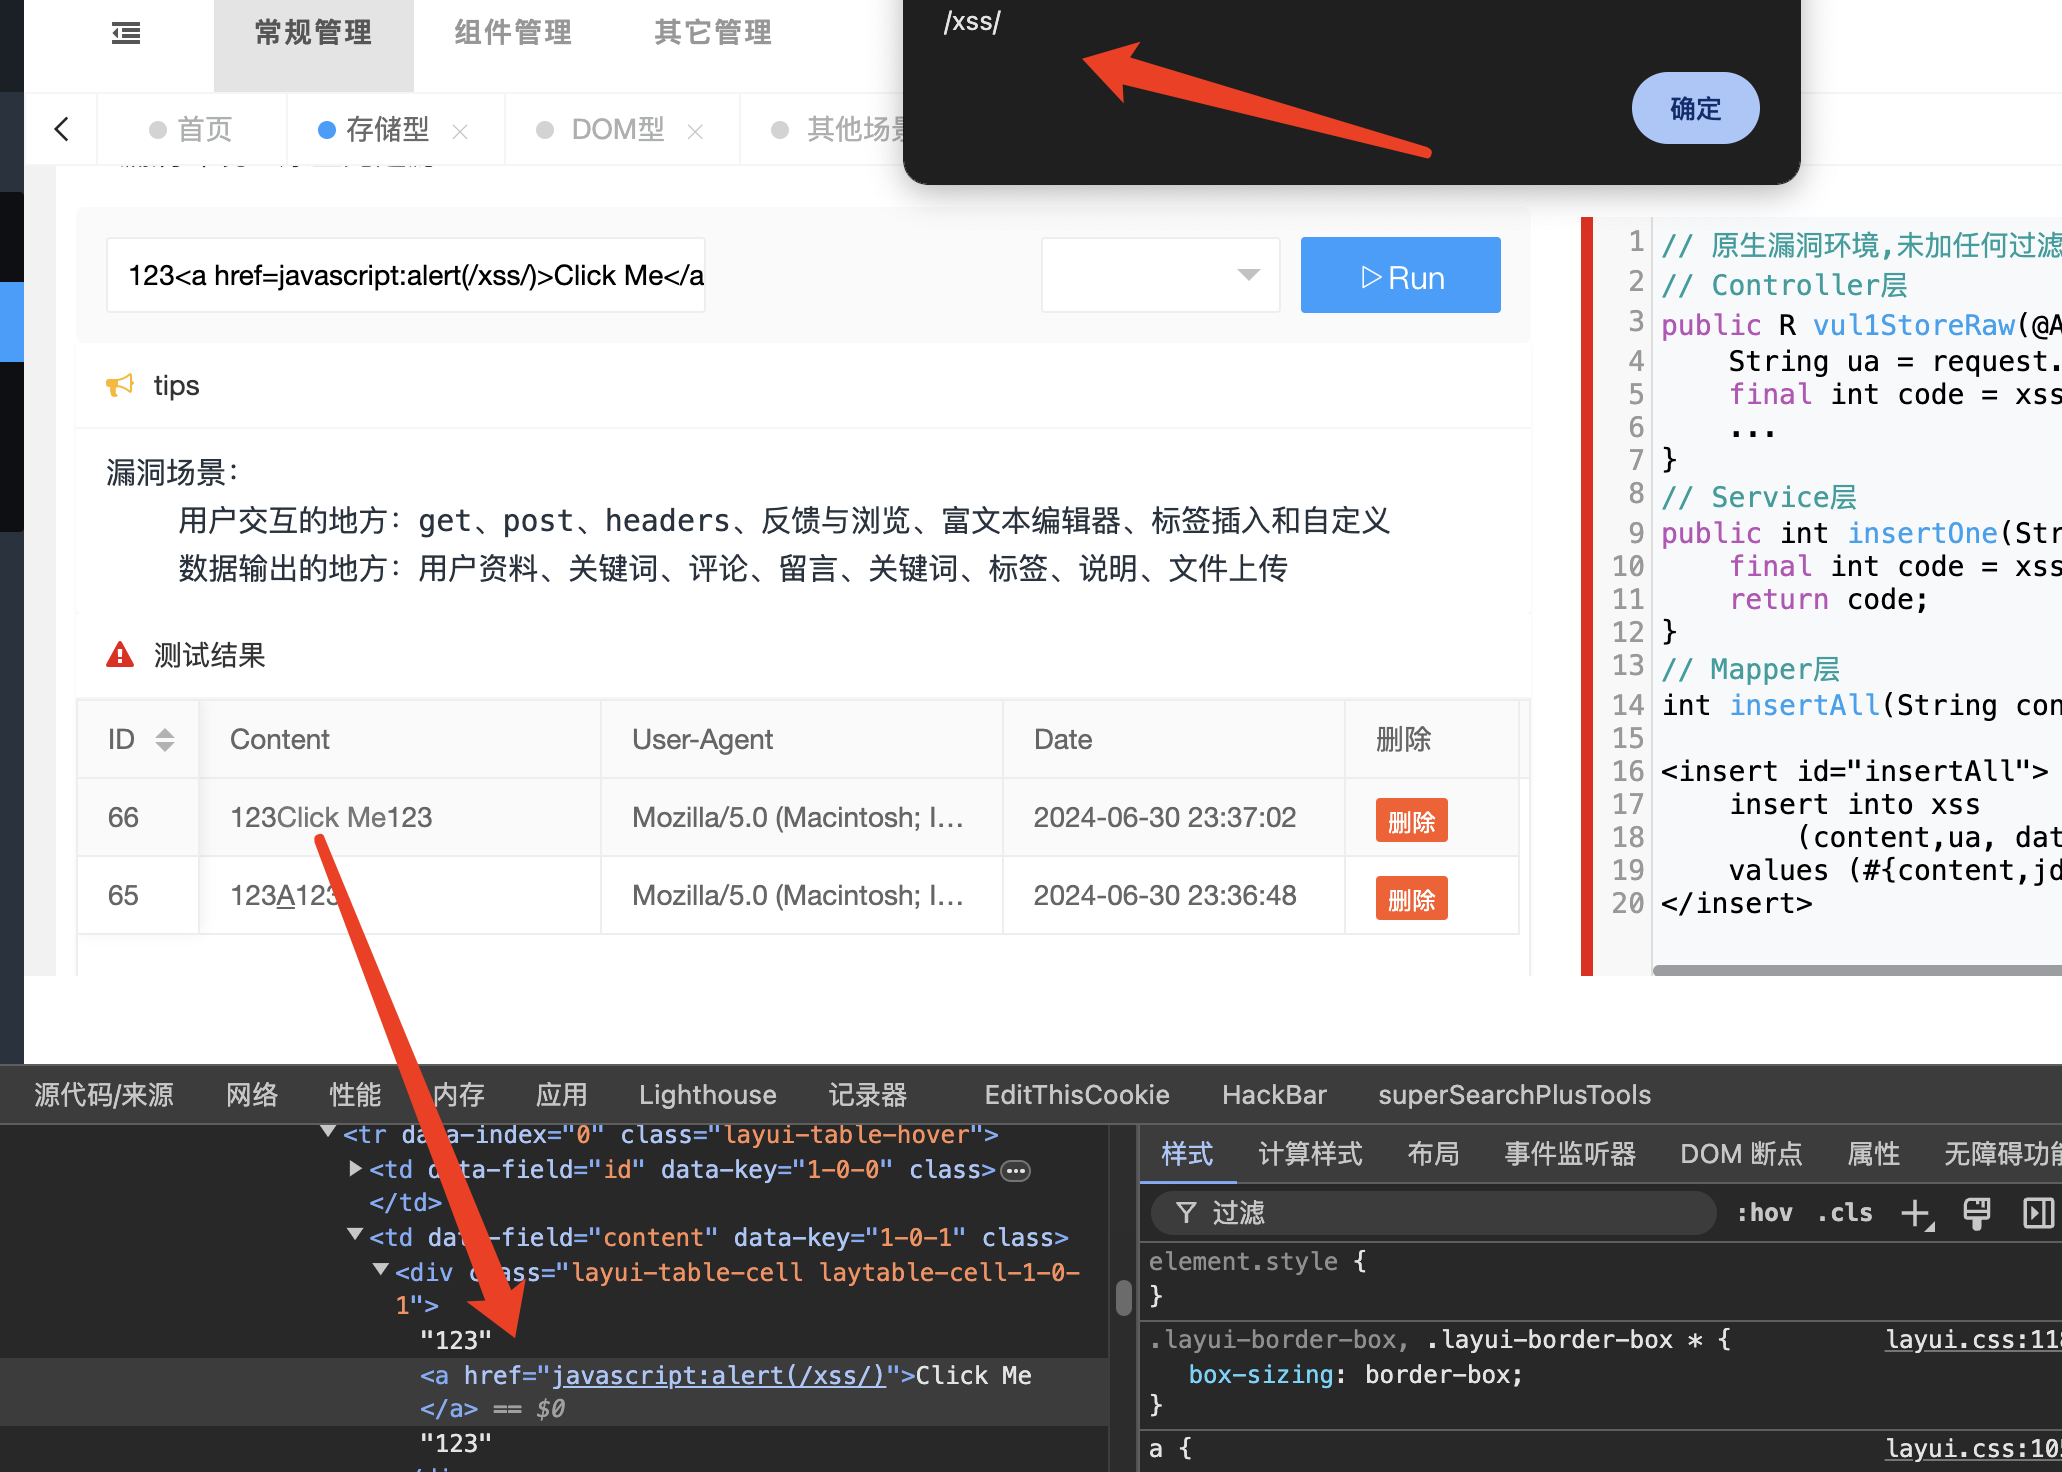Open the EditThisCookie DevTools tab

point(1077,1095)
